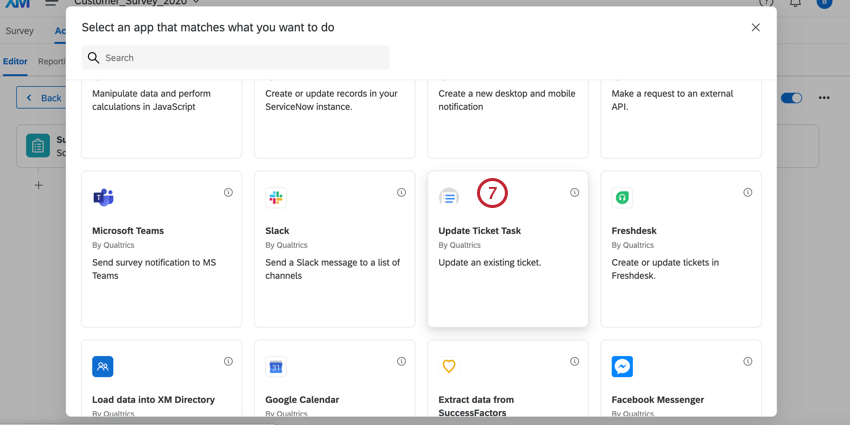
Task: Click the SuccessFactors heart icon
Action: (449, 367)
